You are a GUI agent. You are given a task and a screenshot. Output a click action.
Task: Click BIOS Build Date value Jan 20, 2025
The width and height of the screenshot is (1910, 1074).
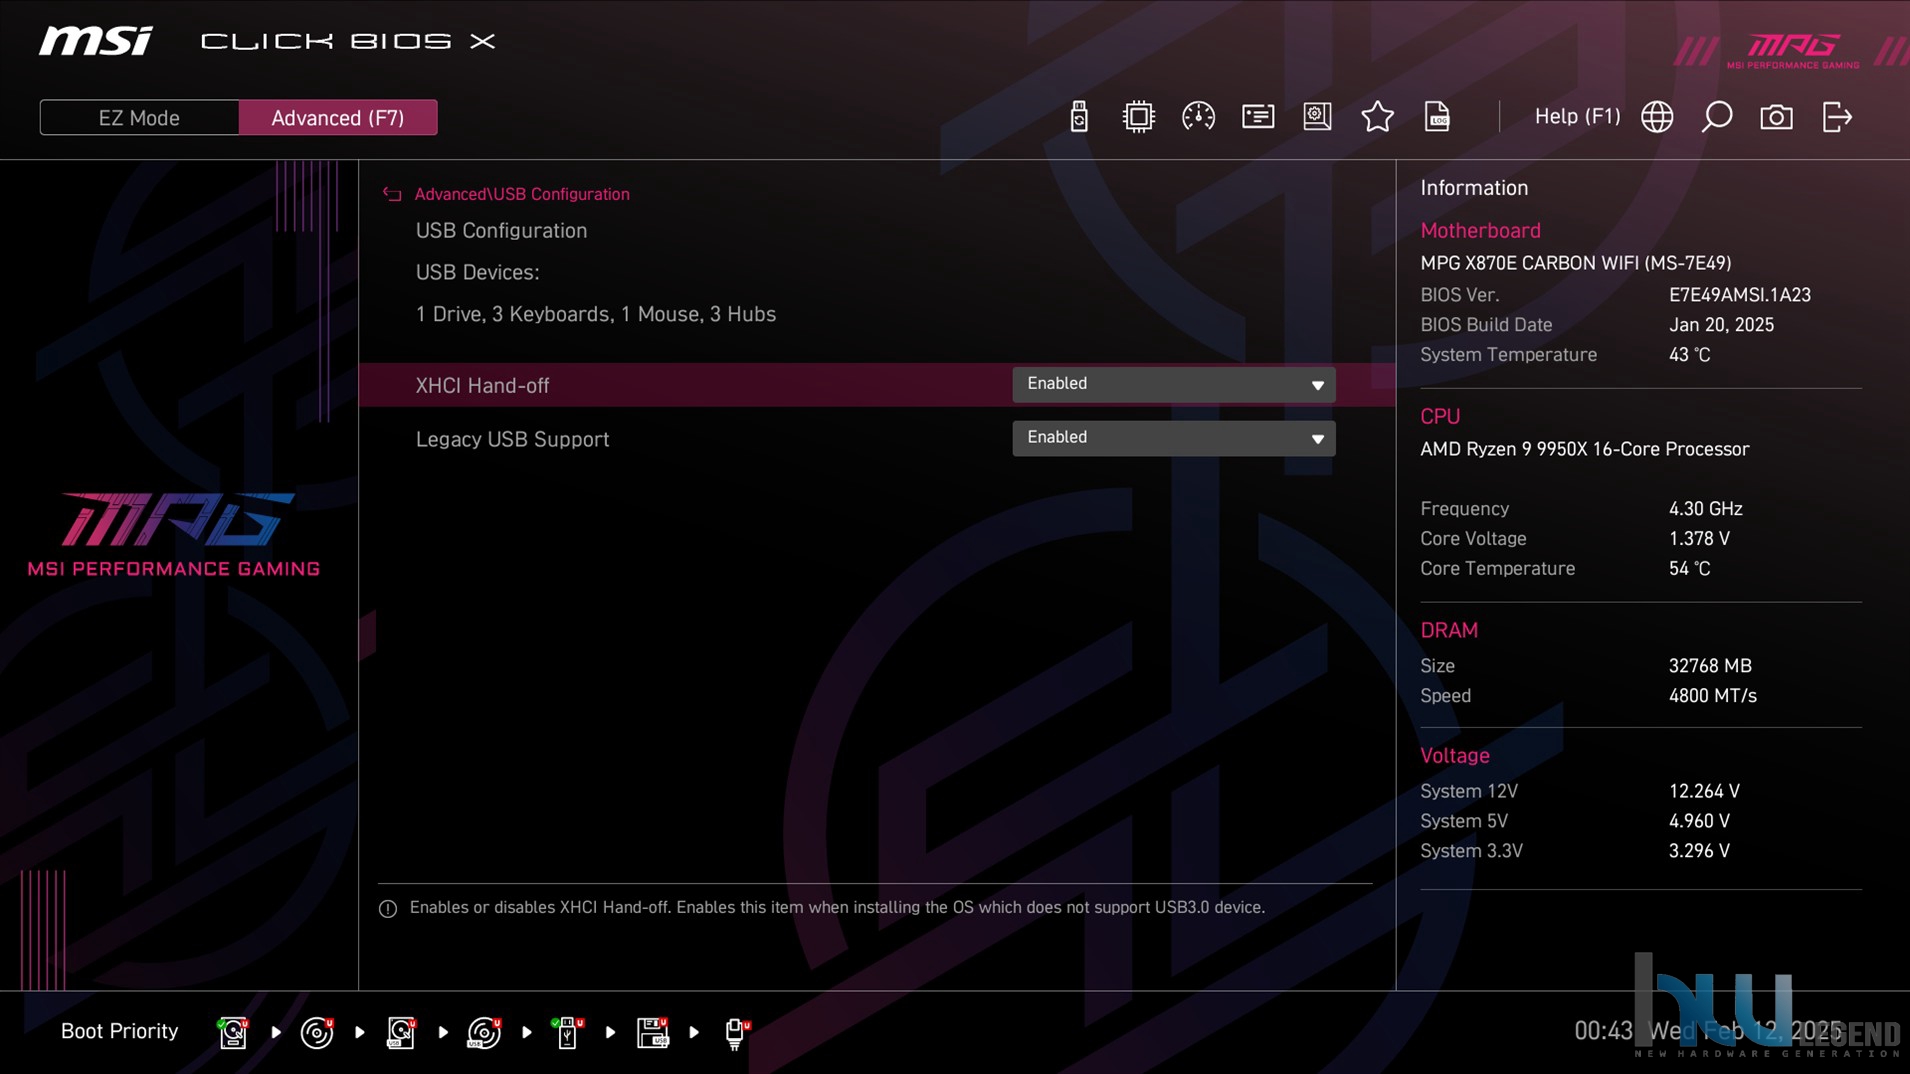(x=1720, y=325)
